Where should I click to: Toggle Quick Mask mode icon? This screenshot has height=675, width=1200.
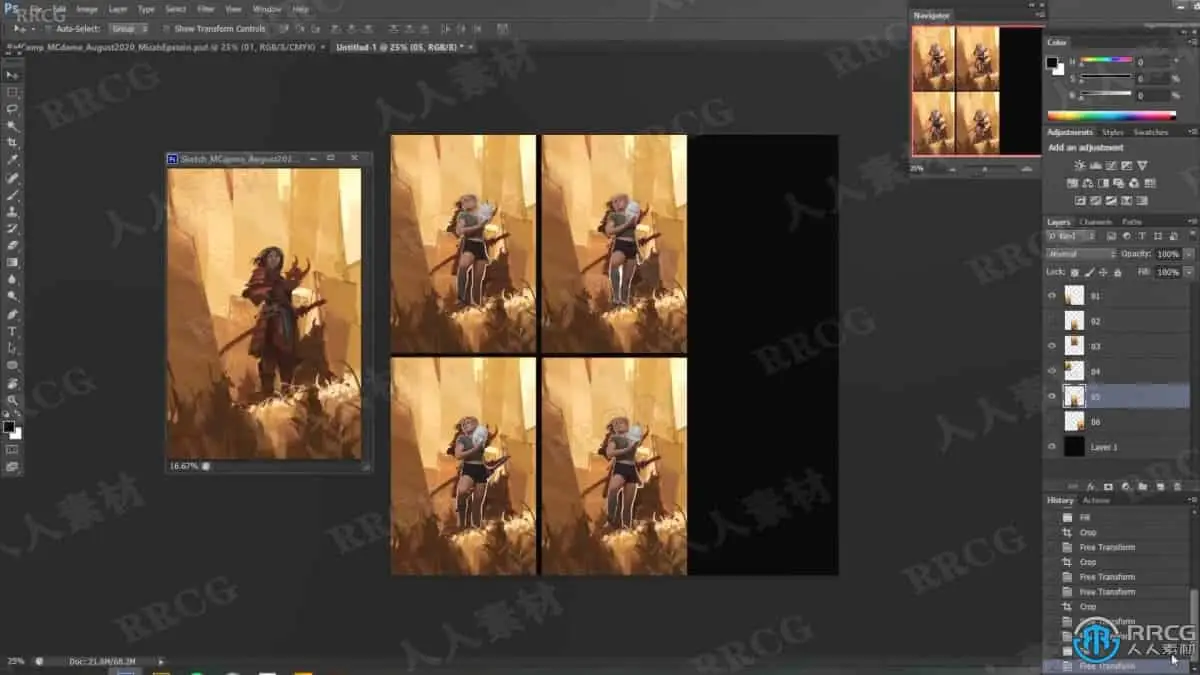pyautogui.click(x=12, y=449)
